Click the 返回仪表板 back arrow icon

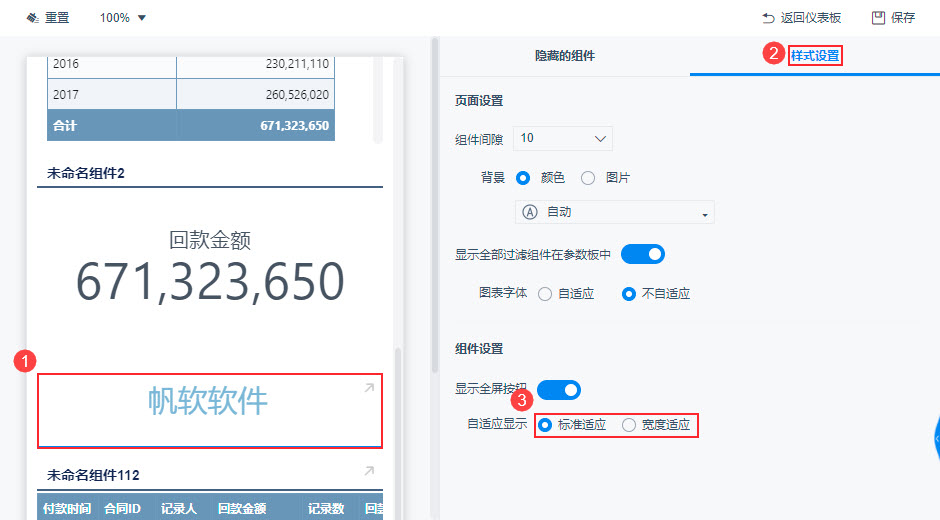768,18
